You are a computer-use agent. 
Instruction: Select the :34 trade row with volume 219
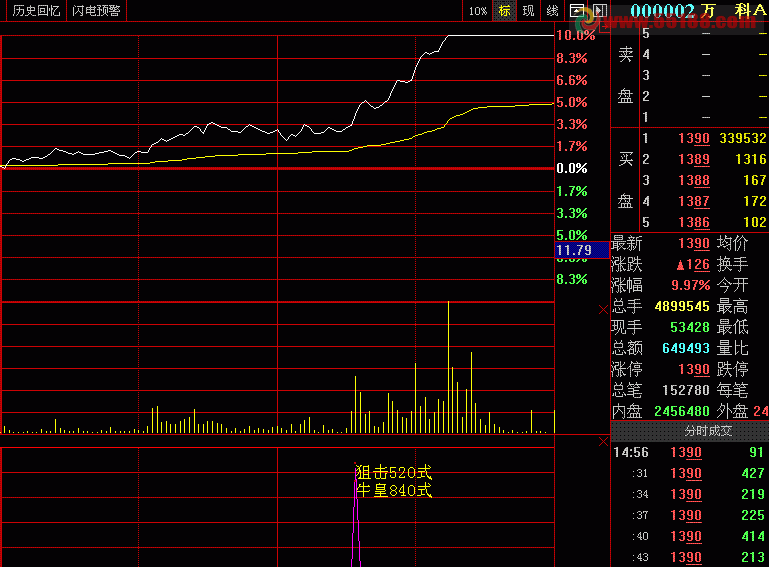(690, 494)
